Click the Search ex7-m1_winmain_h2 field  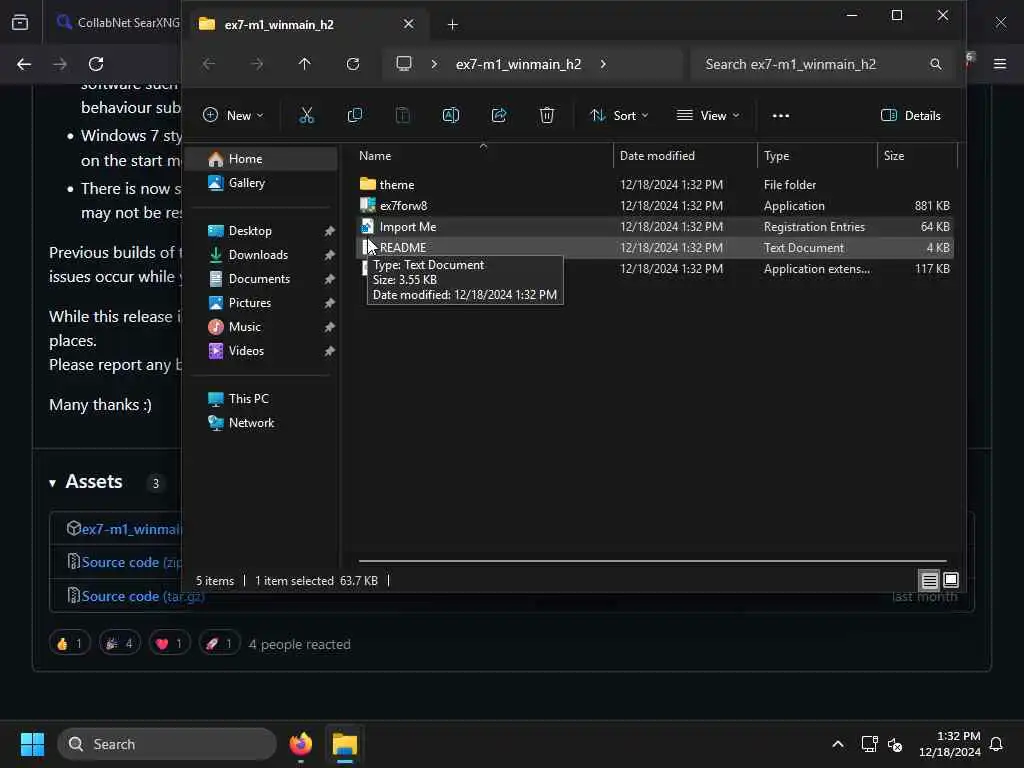824,64
